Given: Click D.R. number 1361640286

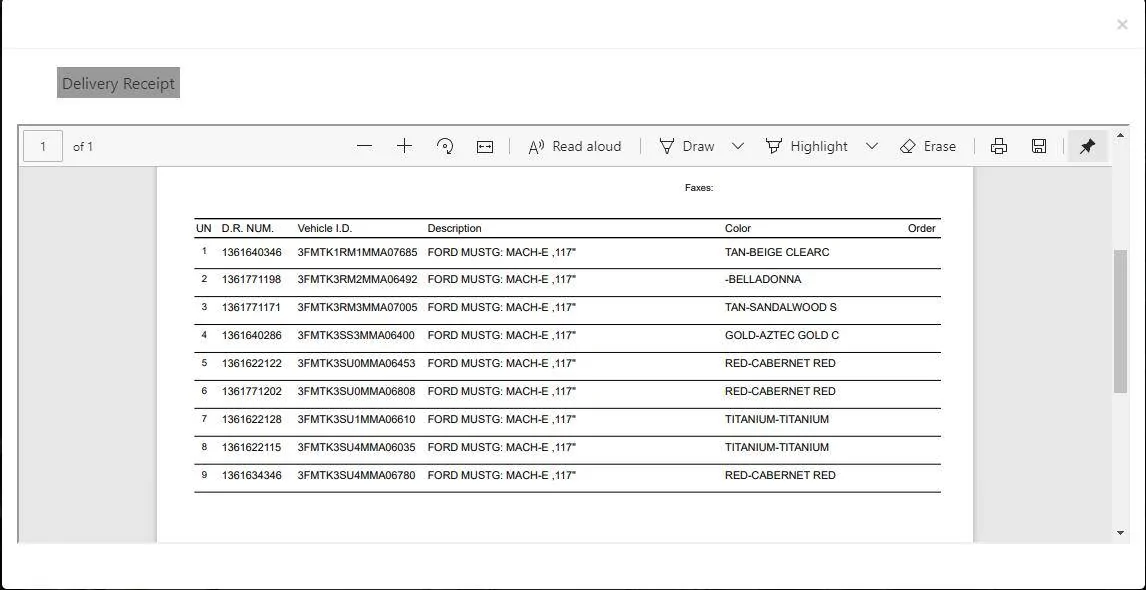Looking at the screenshot, I should pos(251,336).
